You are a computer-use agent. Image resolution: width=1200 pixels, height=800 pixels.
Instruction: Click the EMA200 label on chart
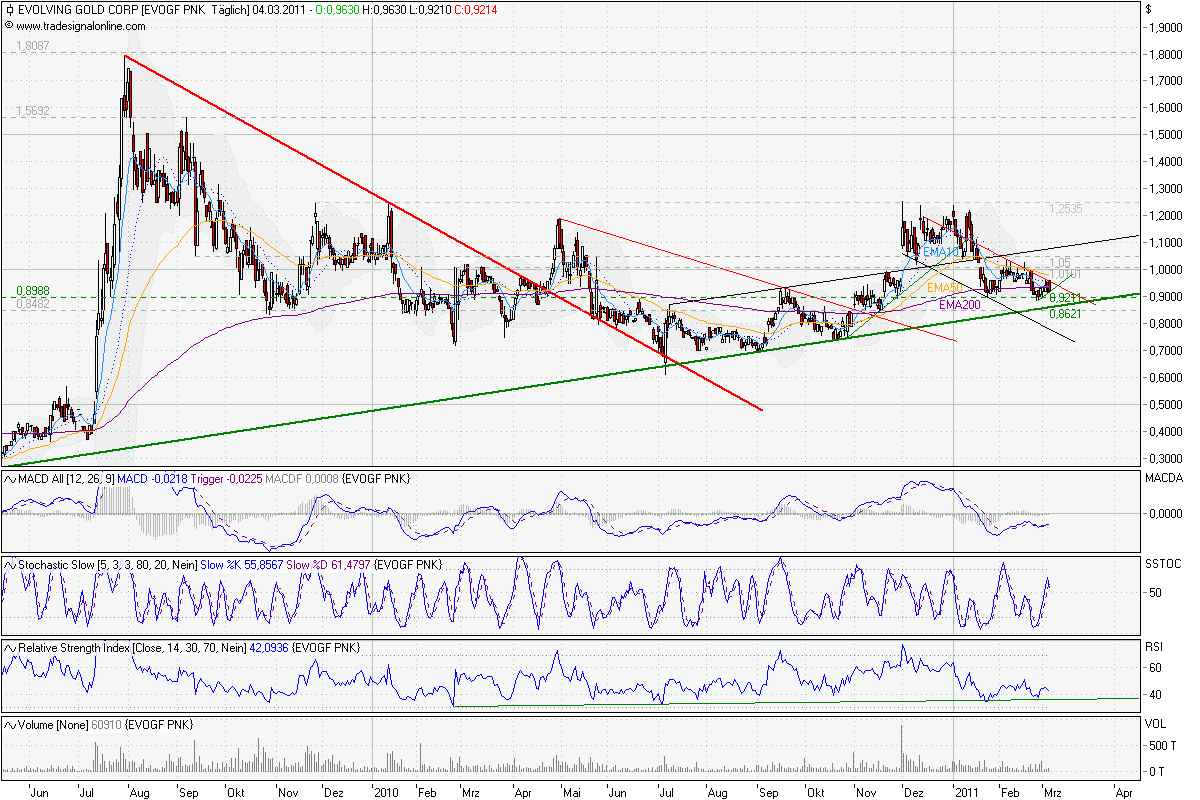(958, 305)
